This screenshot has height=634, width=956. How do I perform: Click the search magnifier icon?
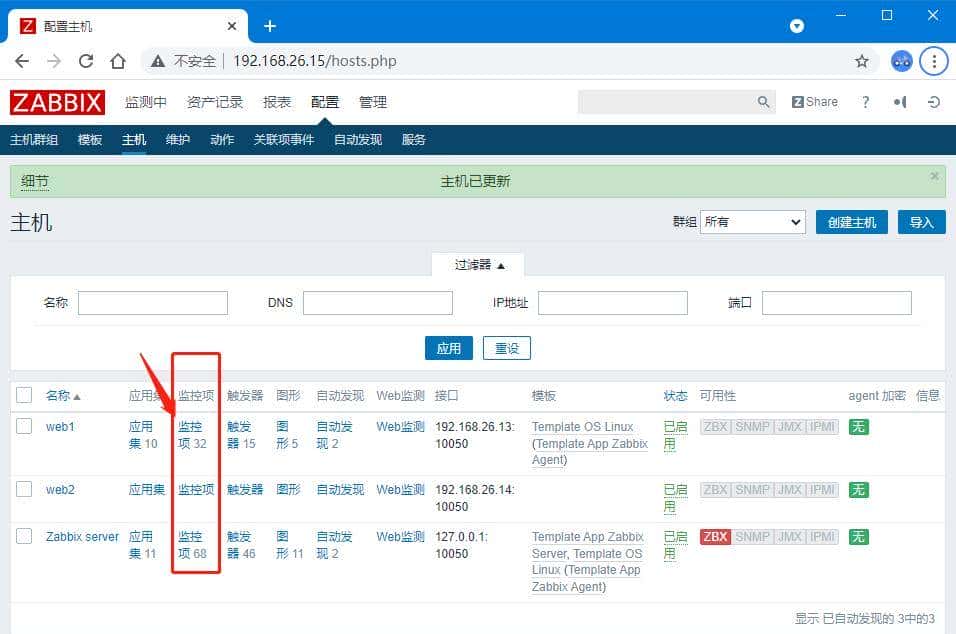763,101
